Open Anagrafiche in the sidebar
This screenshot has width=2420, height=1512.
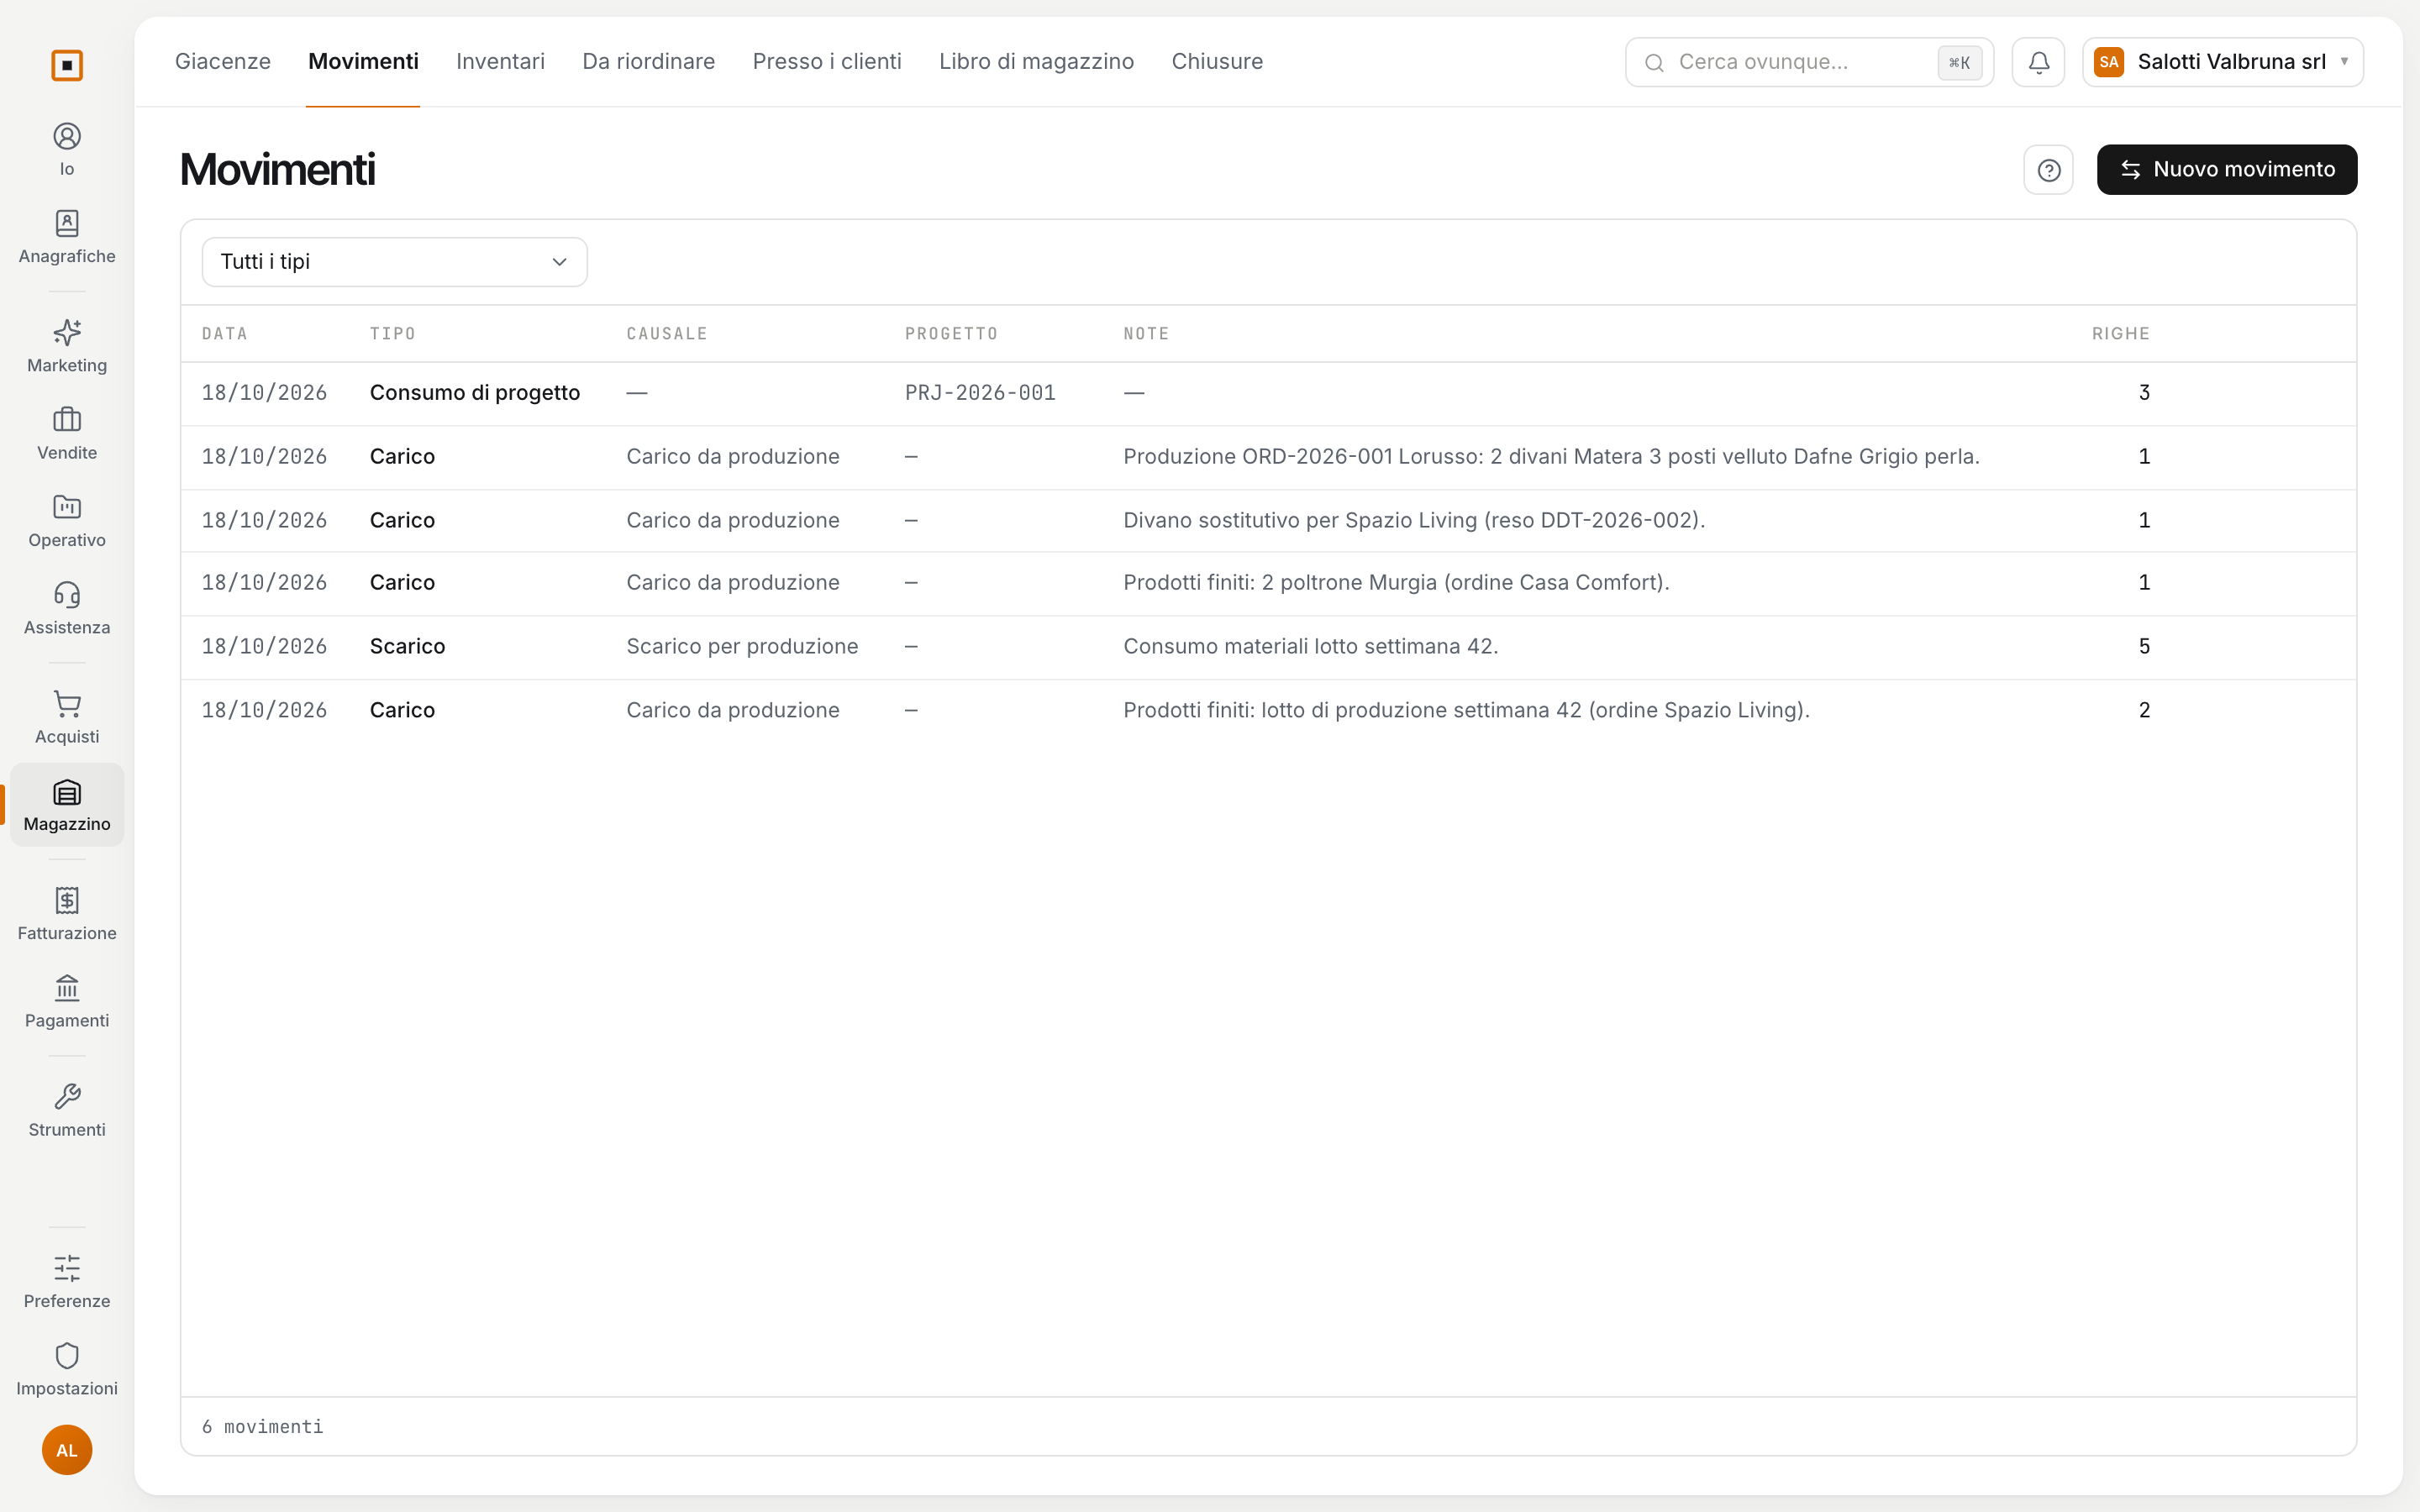pos(67,237)
